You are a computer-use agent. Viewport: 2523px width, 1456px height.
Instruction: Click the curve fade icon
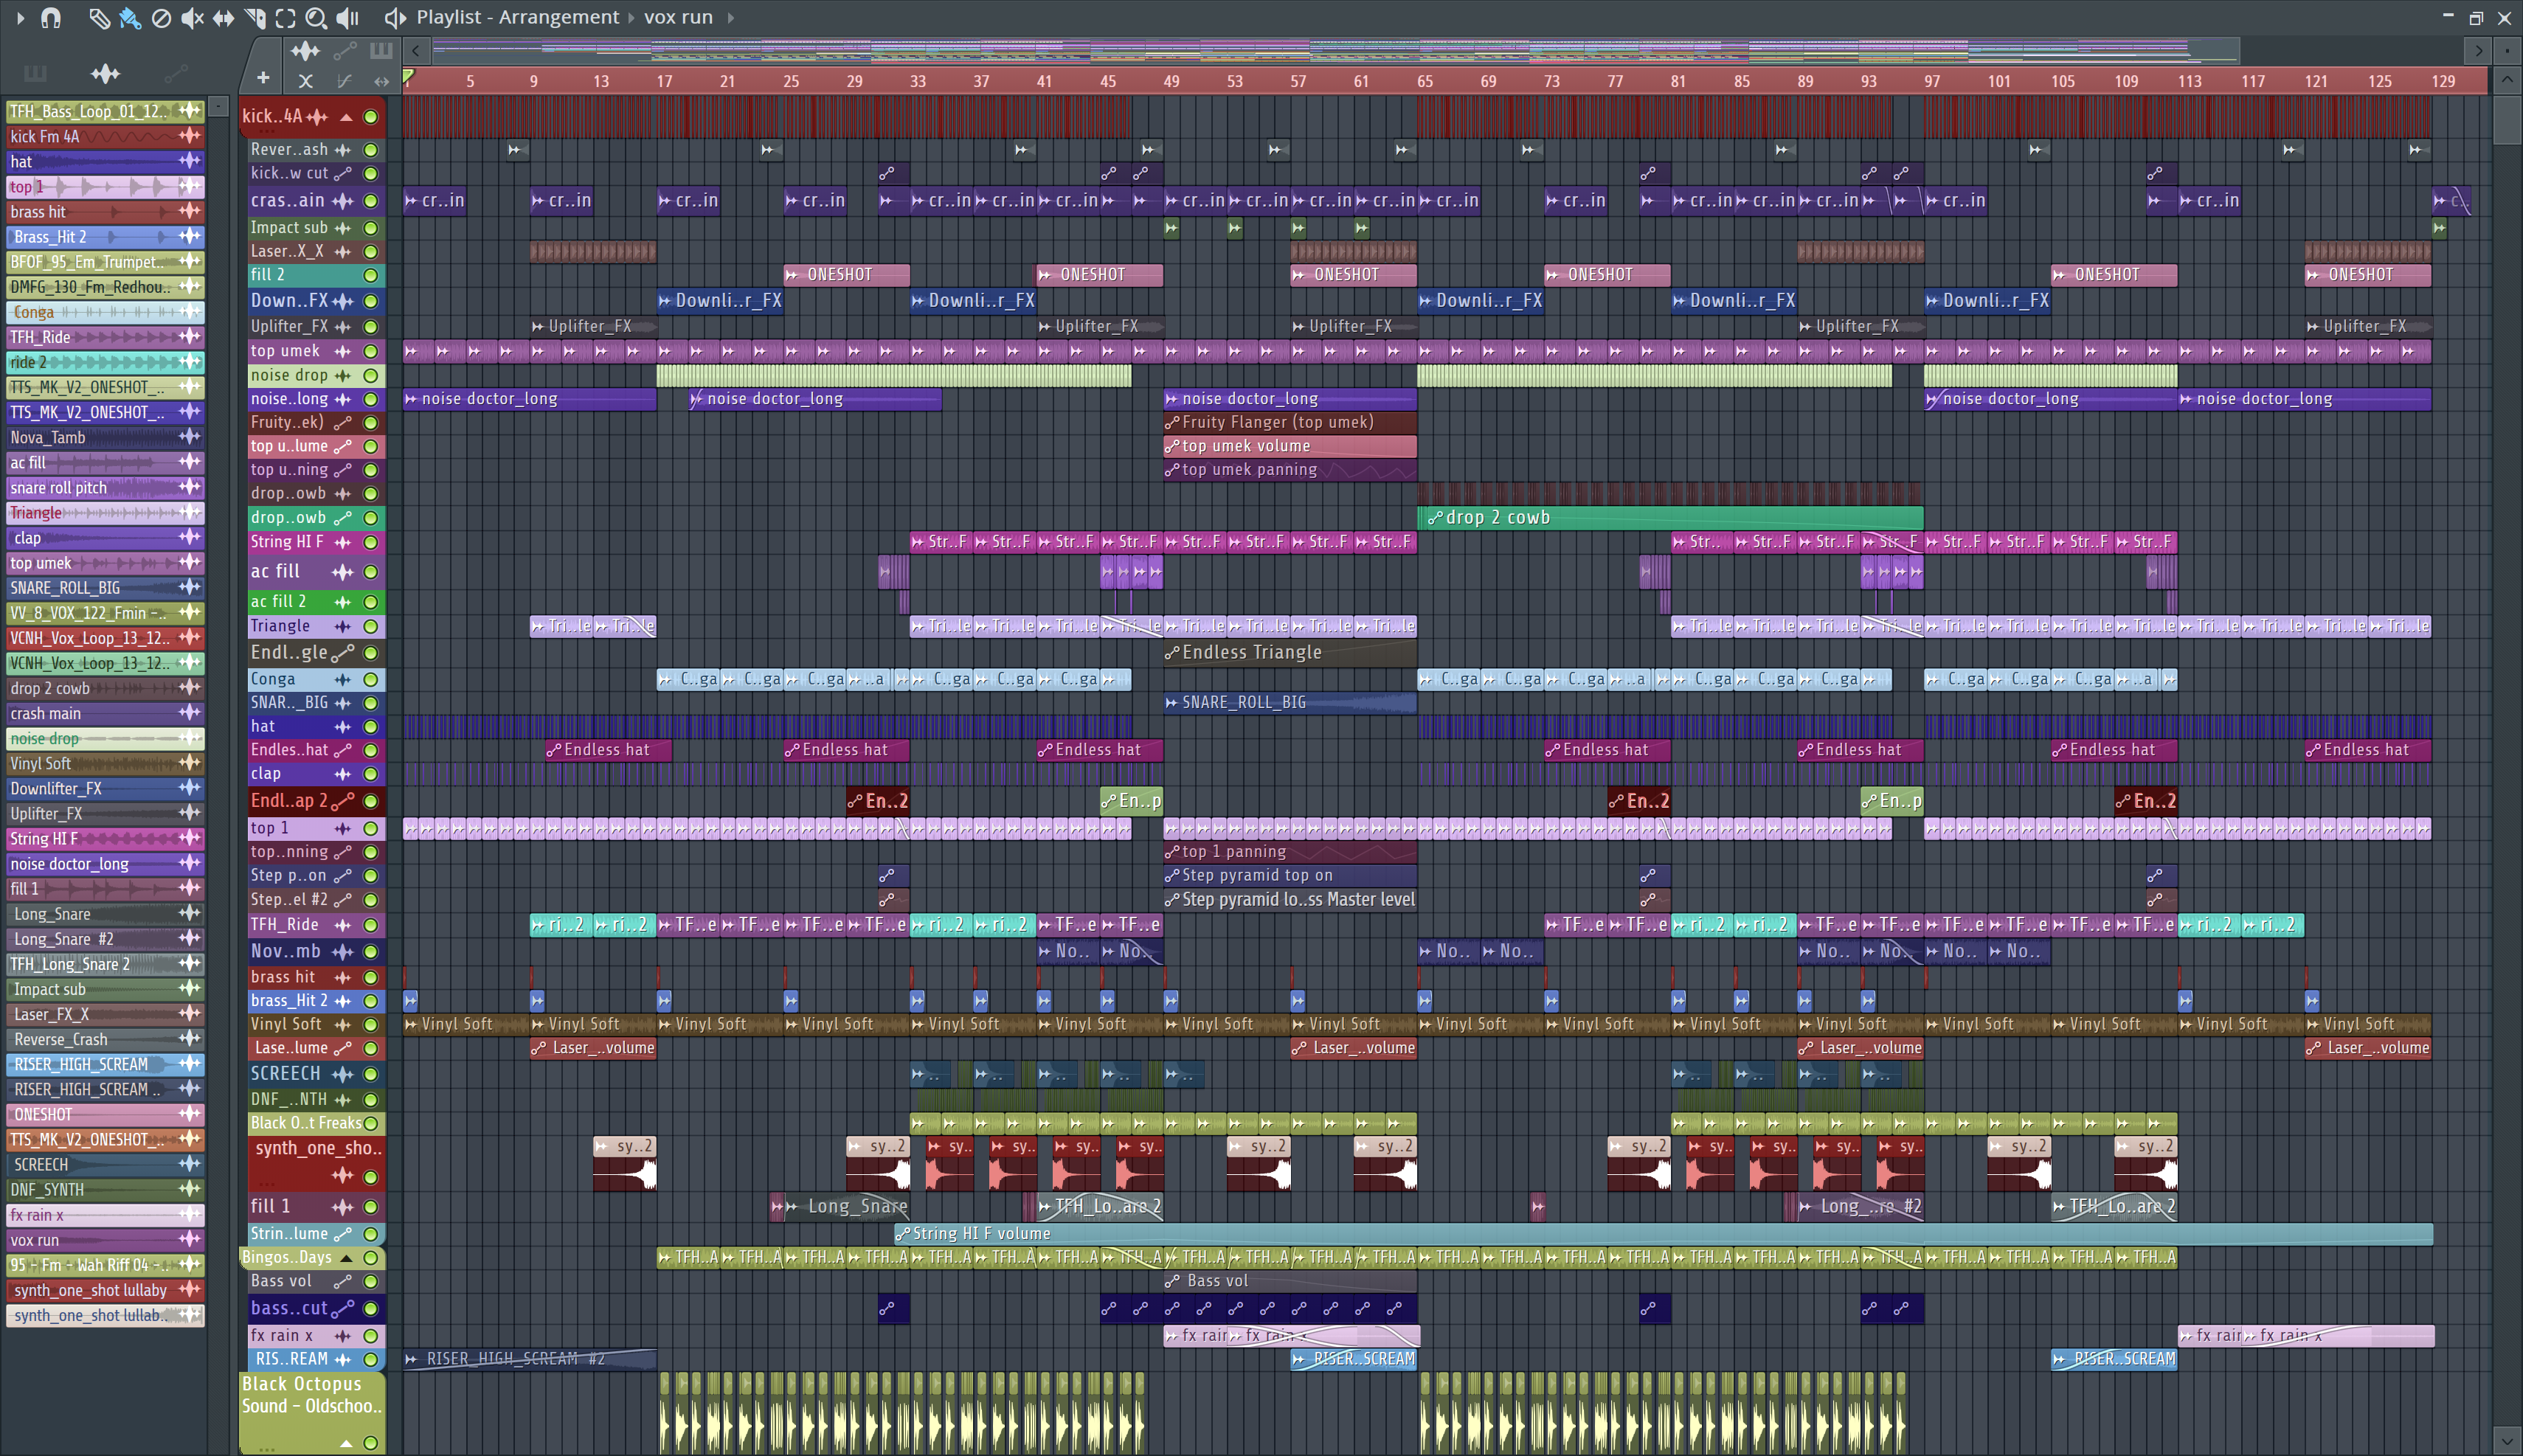click(344, 81)
